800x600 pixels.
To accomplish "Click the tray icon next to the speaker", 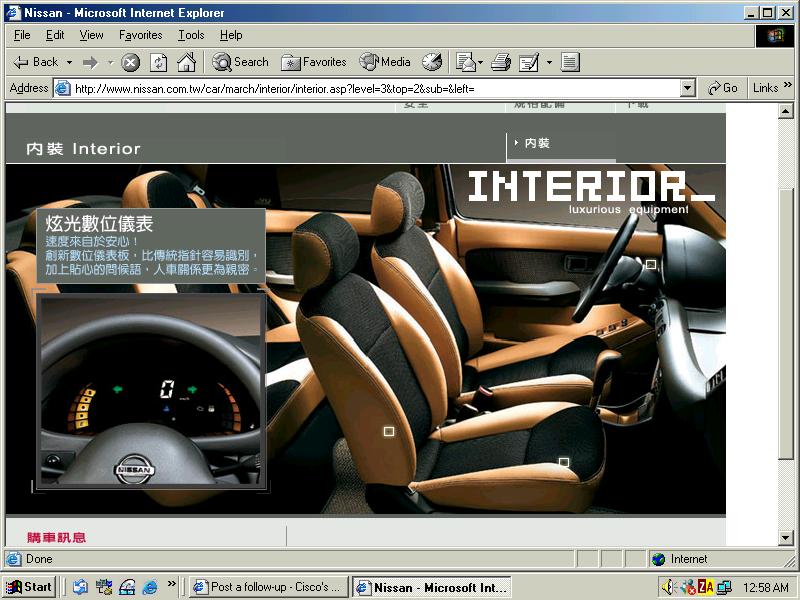I will pos(688,587).
